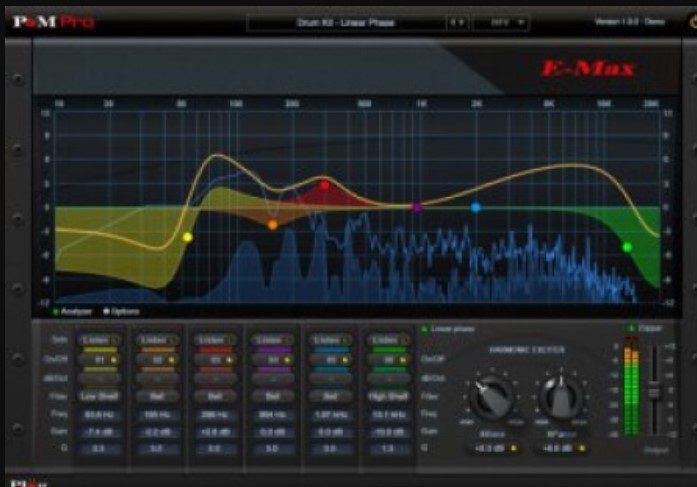Viewport: 697px width, 487px height.
Task: Toggle band 3 red on/off button
Action: pyautogui.click(x=216, y=359)
